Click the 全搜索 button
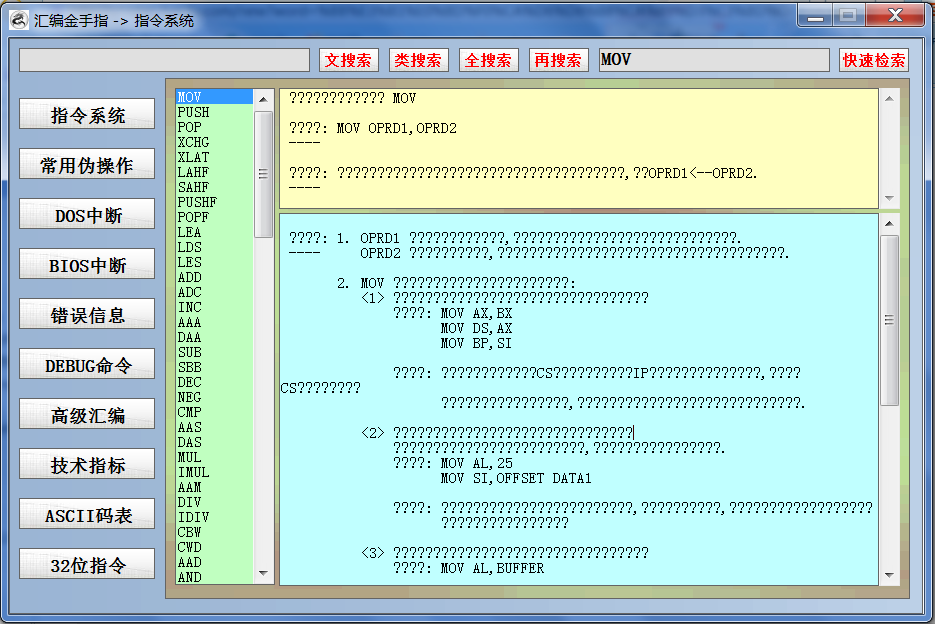The width and height of the screenshot is (935, 624). click(488, 60)
